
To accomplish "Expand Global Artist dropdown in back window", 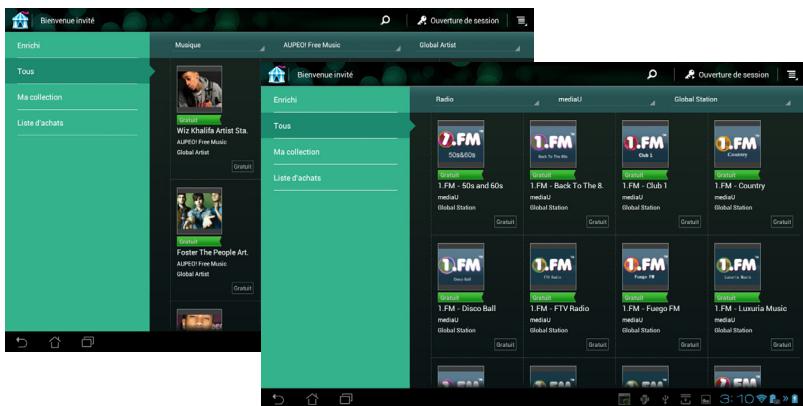I will point(468,45).
